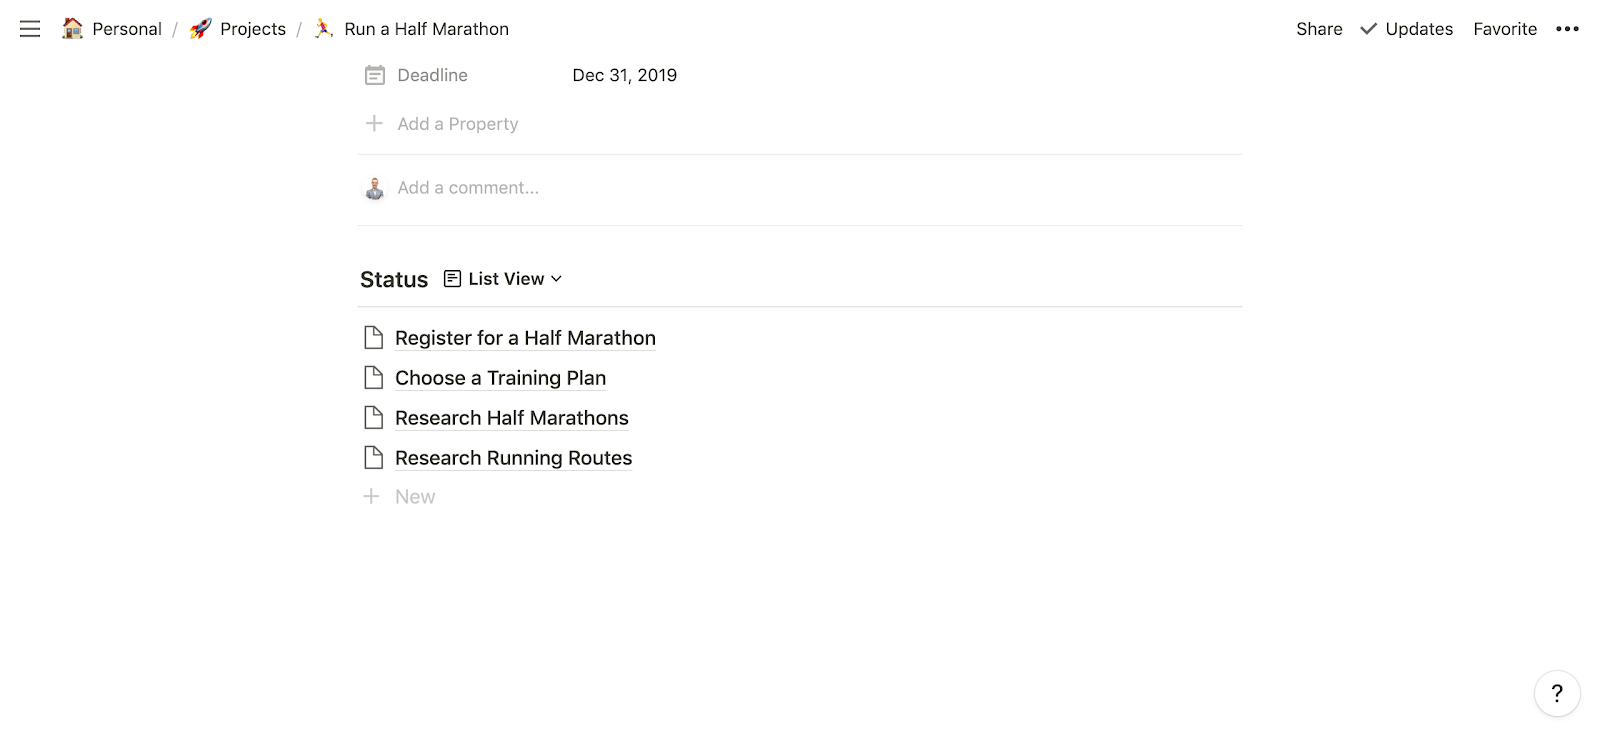Mark the page as Favorite
Image resolution: width=1600 pixels, height=736 pixels.
pyautogui.click(x=1504, y=29)
